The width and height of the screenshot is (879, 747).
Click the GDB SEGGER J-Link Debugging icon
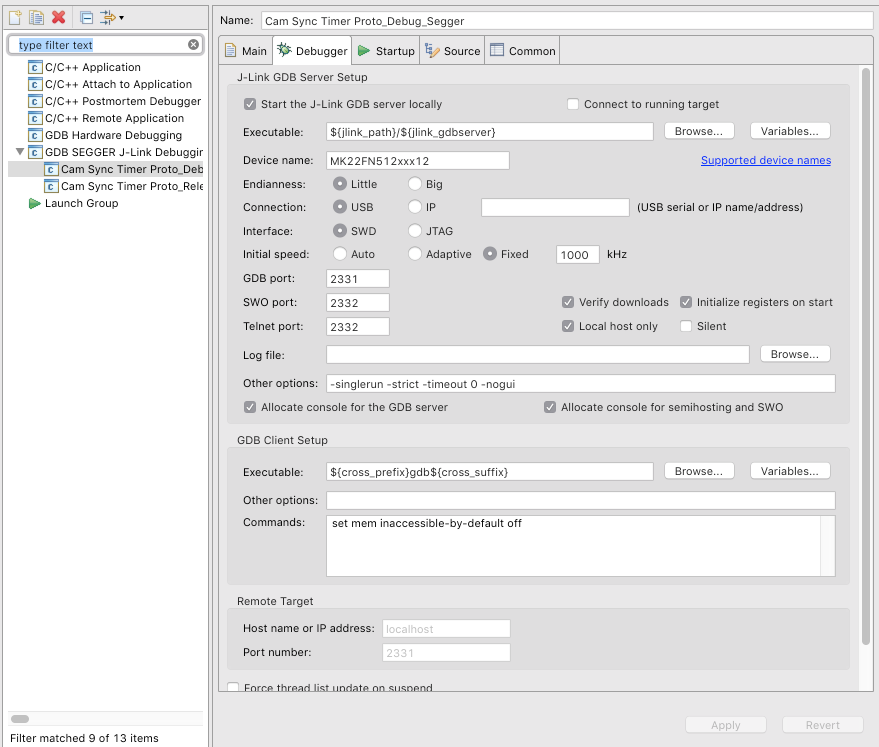(x=35, y=152)
